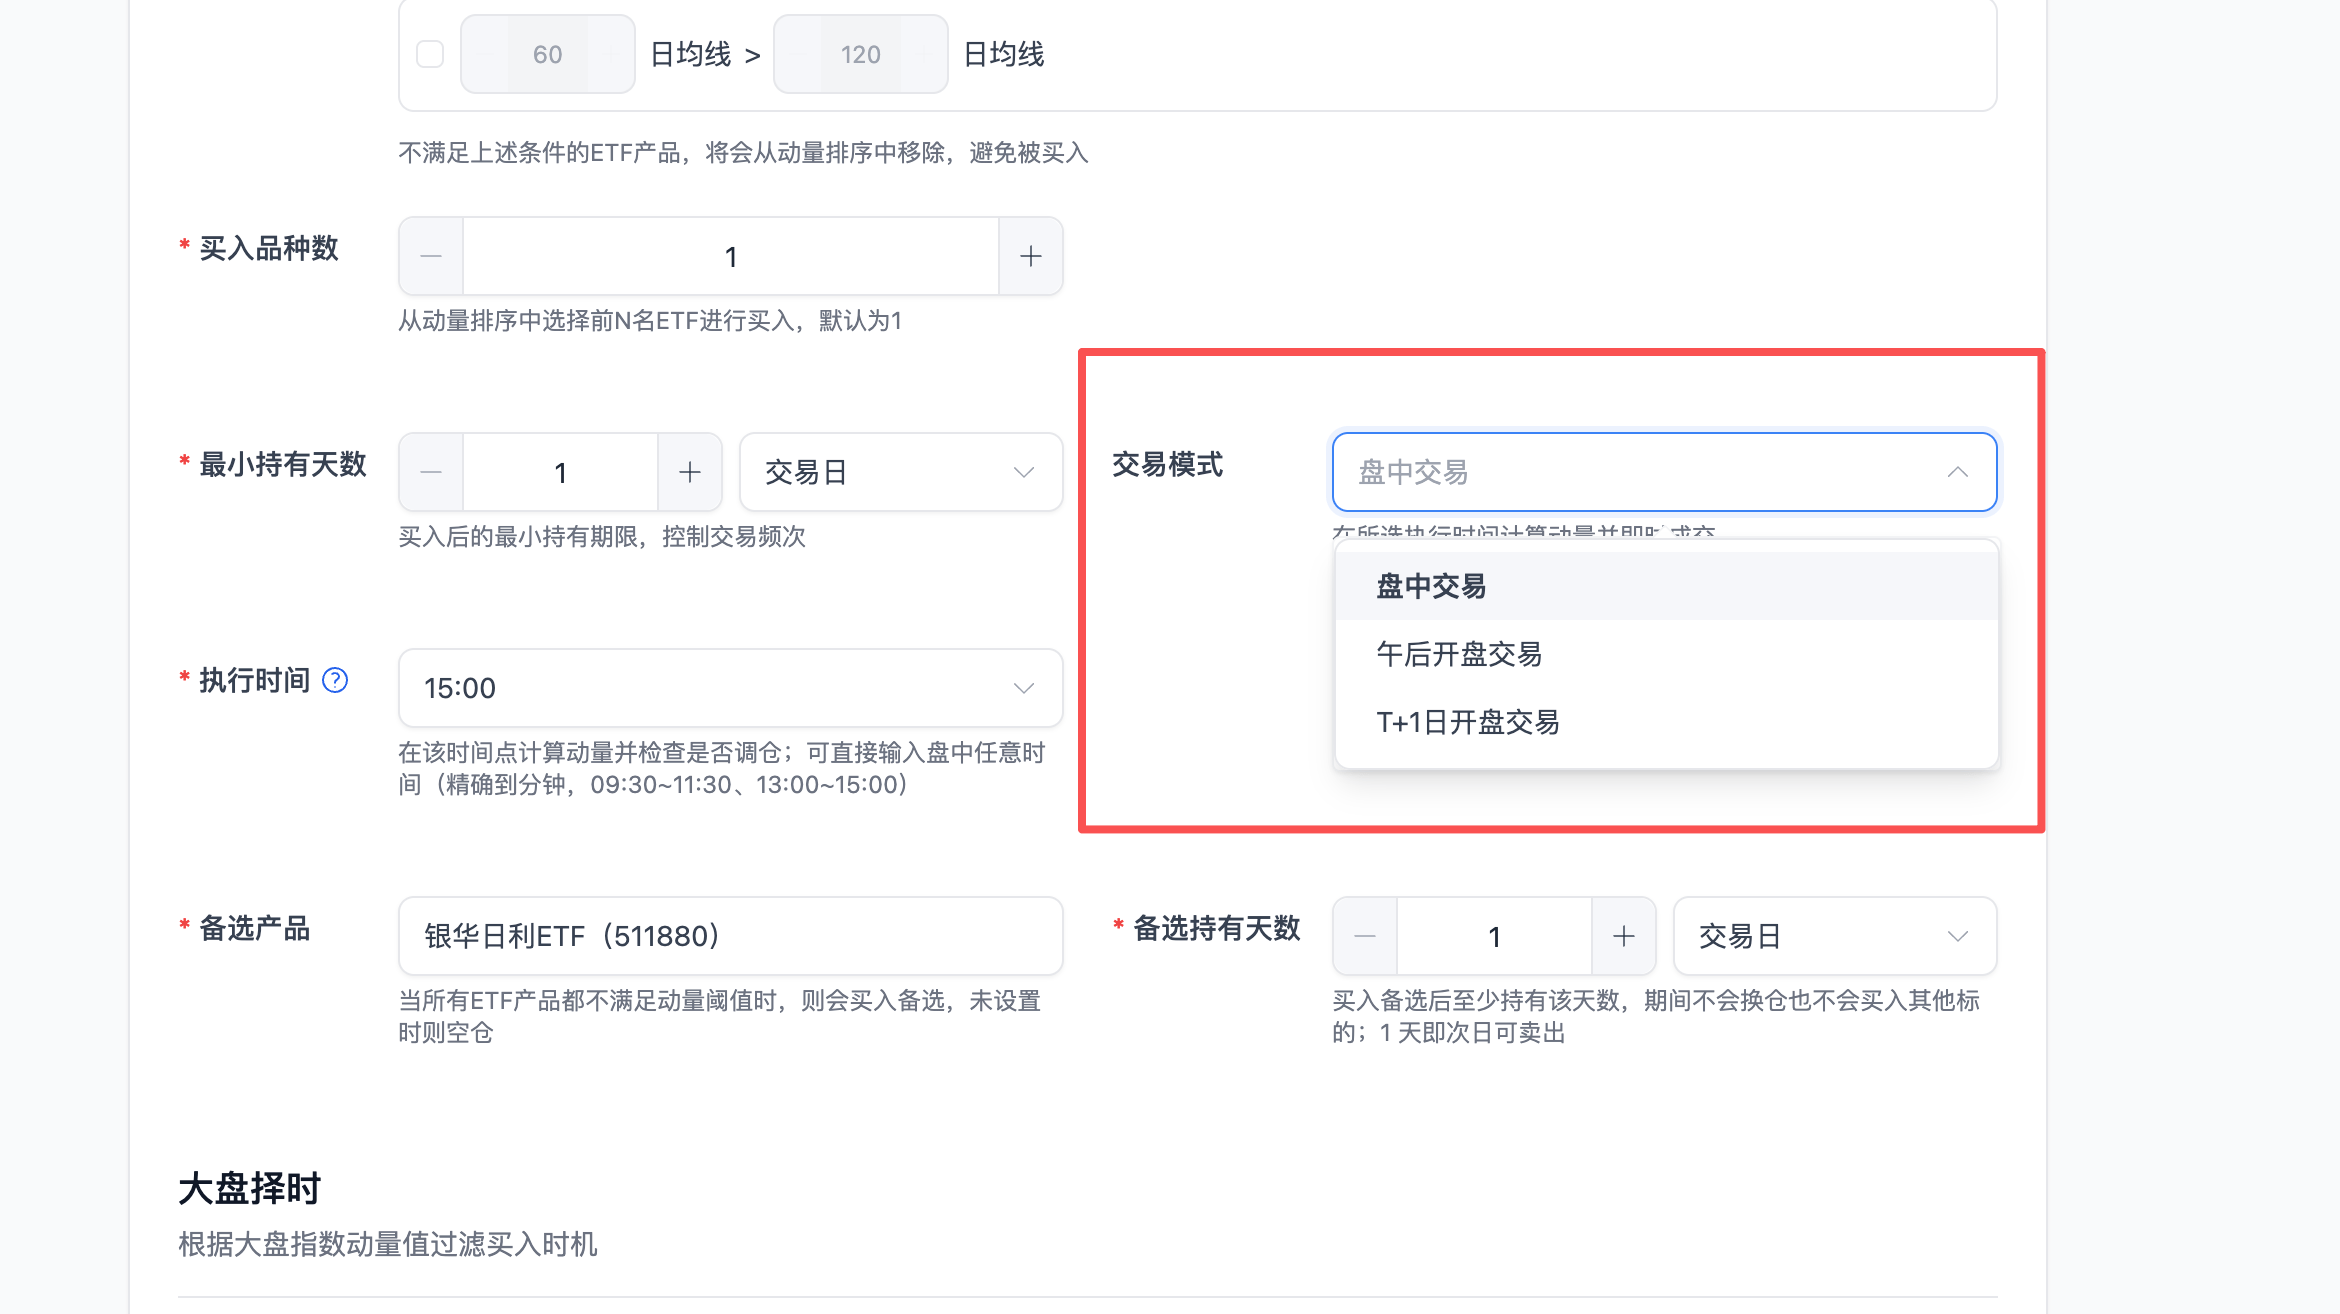Image resolution: width=2340 pixels, height=1314 pixels.
Task: Open the 执行时间 15:00 dropdown
Action: (731, 688)
